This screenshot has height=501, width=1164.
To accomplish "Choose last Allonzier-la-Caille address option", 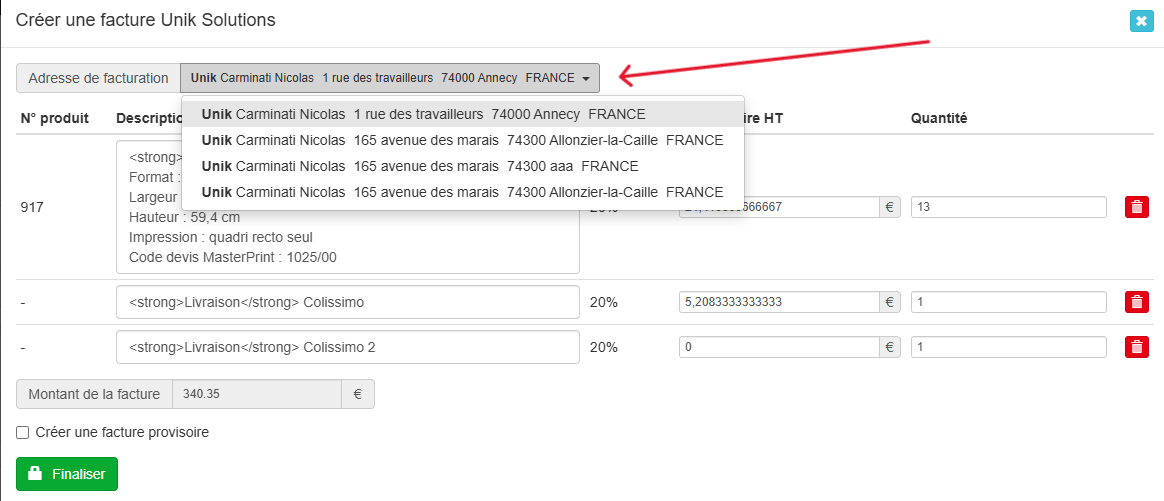I will (x=462, y=192).
